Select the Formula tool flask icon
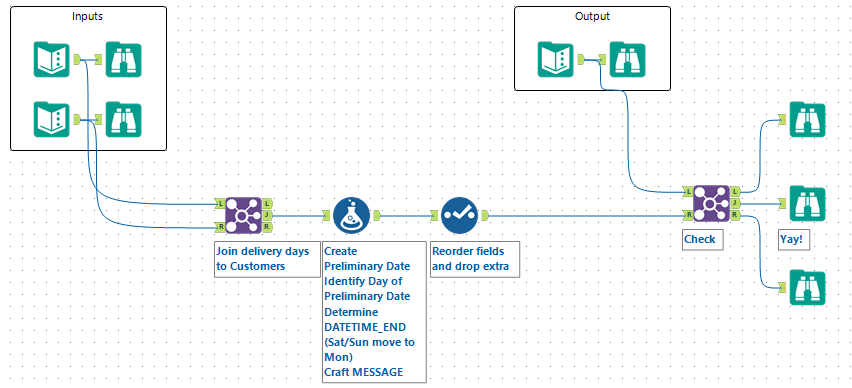 click(x=352, y=216)
